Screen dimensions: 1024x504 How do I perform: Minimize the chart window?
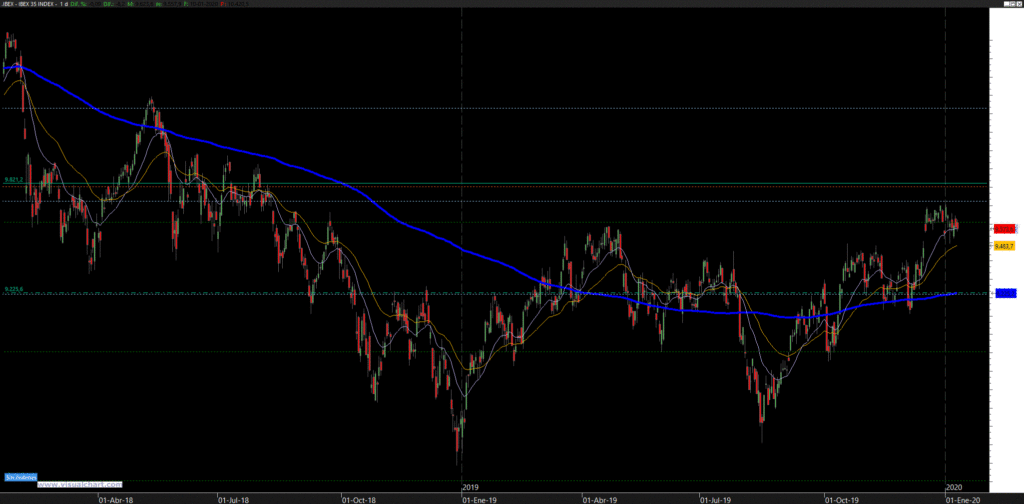coord(1006,4)
